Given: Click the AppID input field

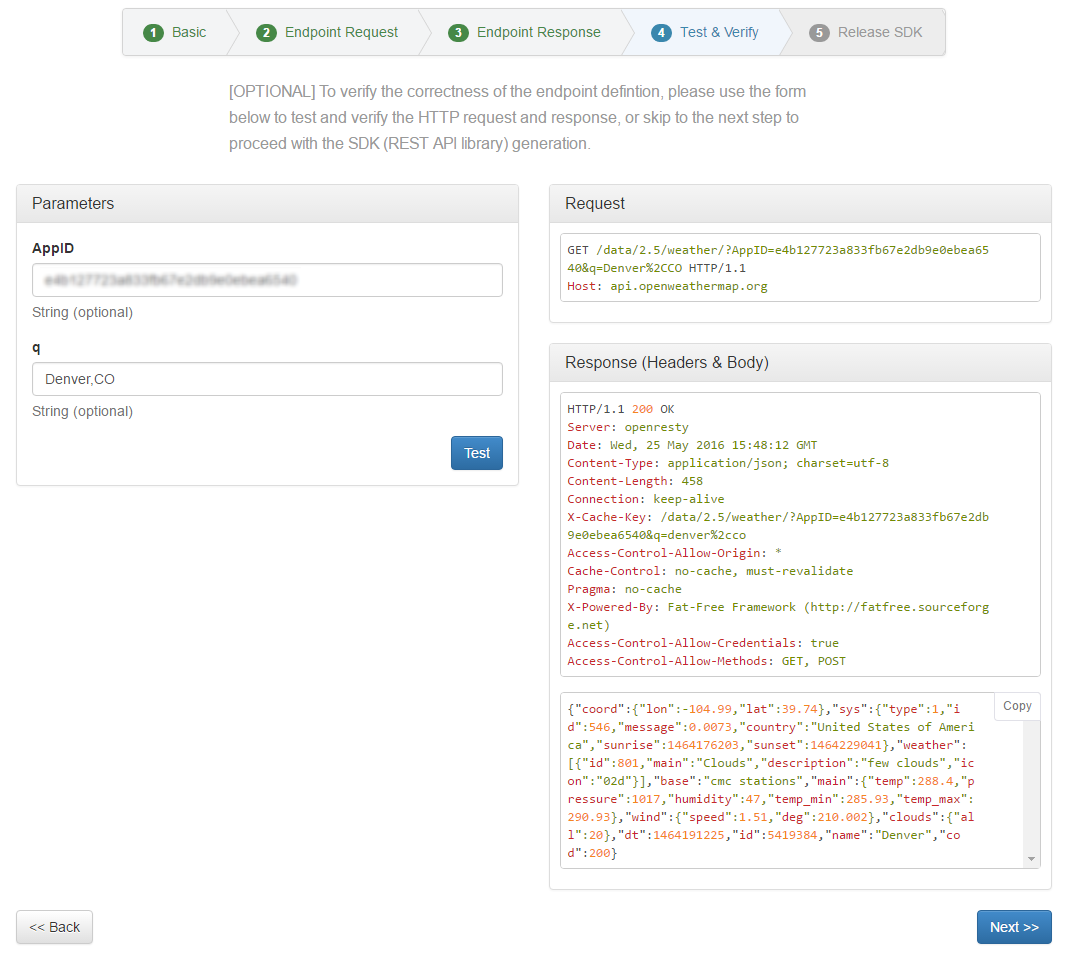Looking at the screenshot, I should pos(267,280).
